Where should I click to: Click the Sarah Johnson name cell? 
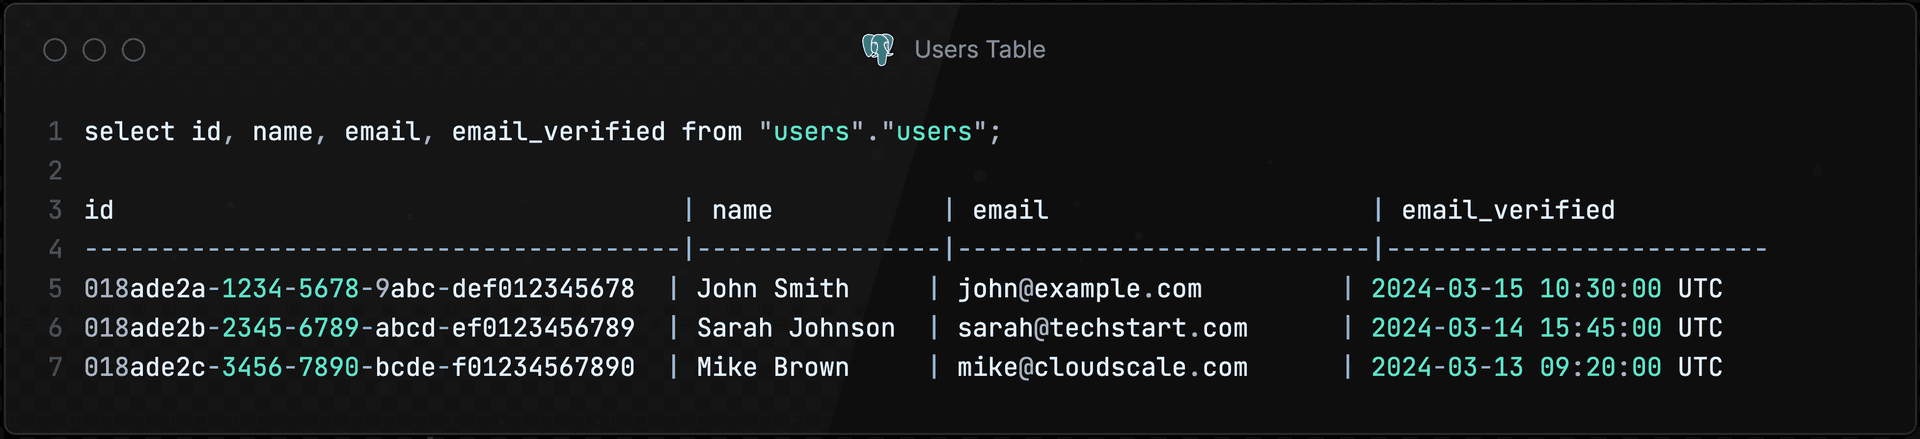796,328
